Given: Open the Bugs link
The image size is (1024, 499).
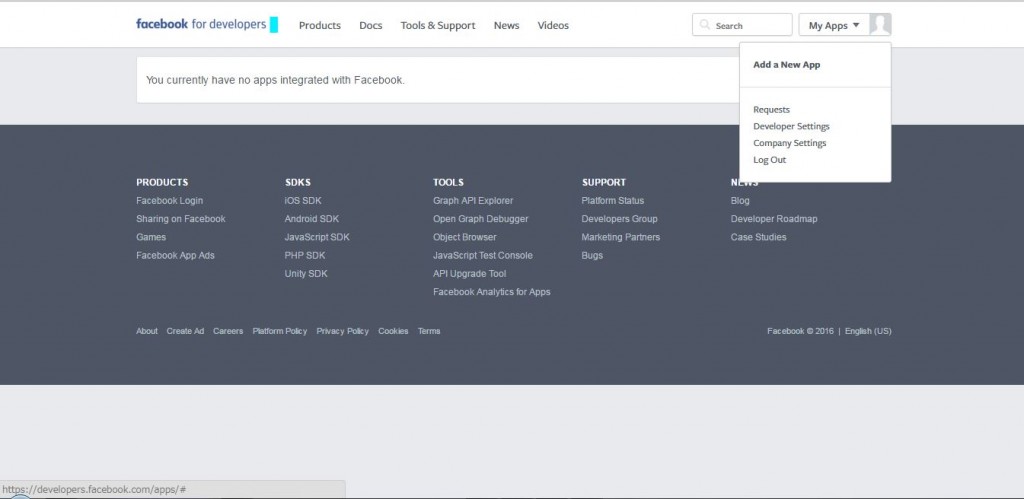Looking at the screenshot, I should 592,255.
